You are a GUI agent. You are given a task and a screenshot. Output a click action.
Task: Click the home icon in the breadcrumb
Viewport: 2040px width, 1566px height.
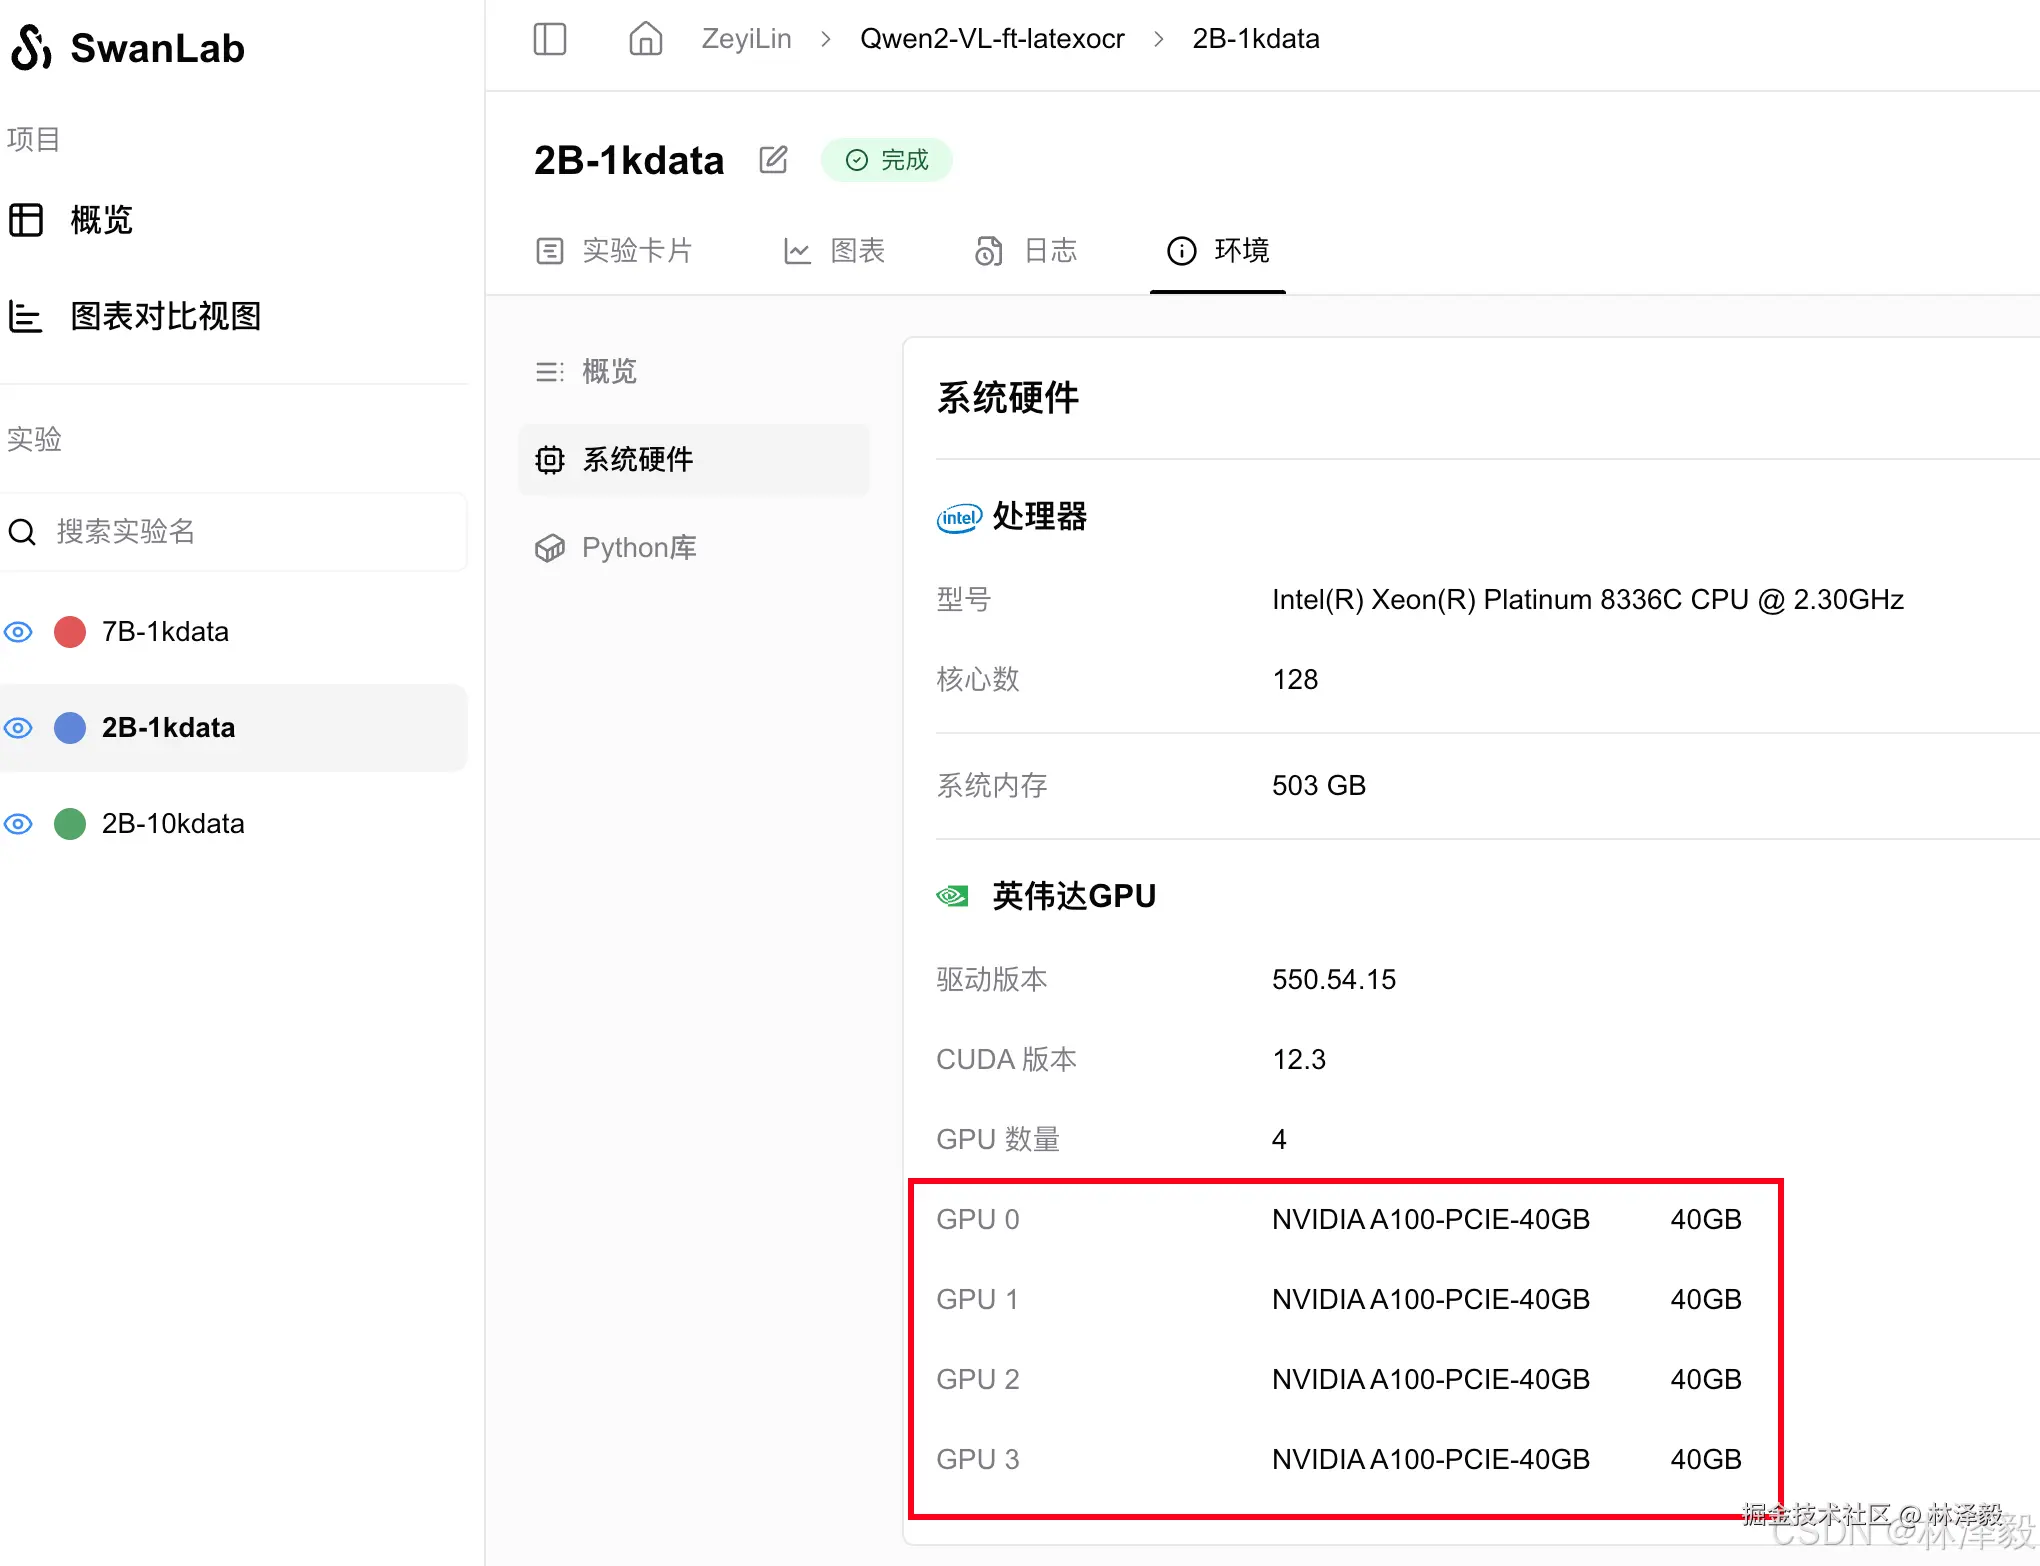pos(644,38)
